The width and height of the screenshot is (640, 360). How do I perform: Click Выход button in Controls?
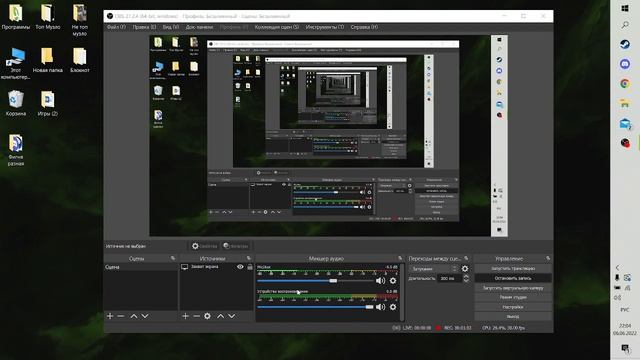point(513,316)
